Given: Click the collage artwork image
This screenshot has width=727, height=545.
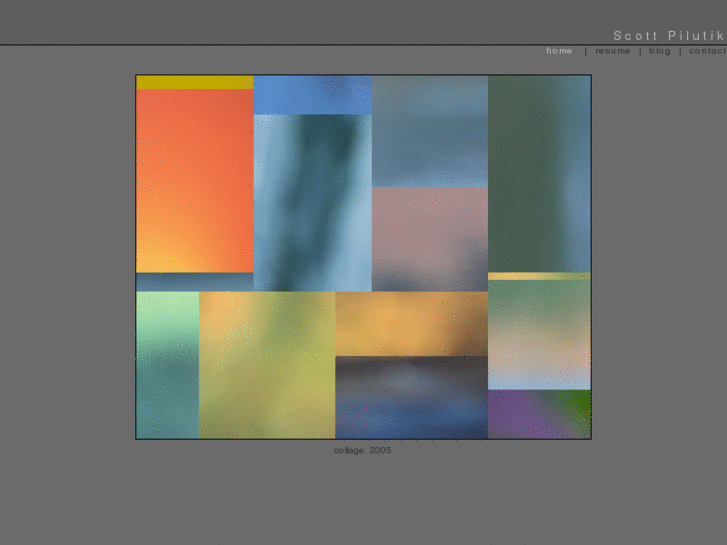Looking at the screenshot, I should pos(363,257).
